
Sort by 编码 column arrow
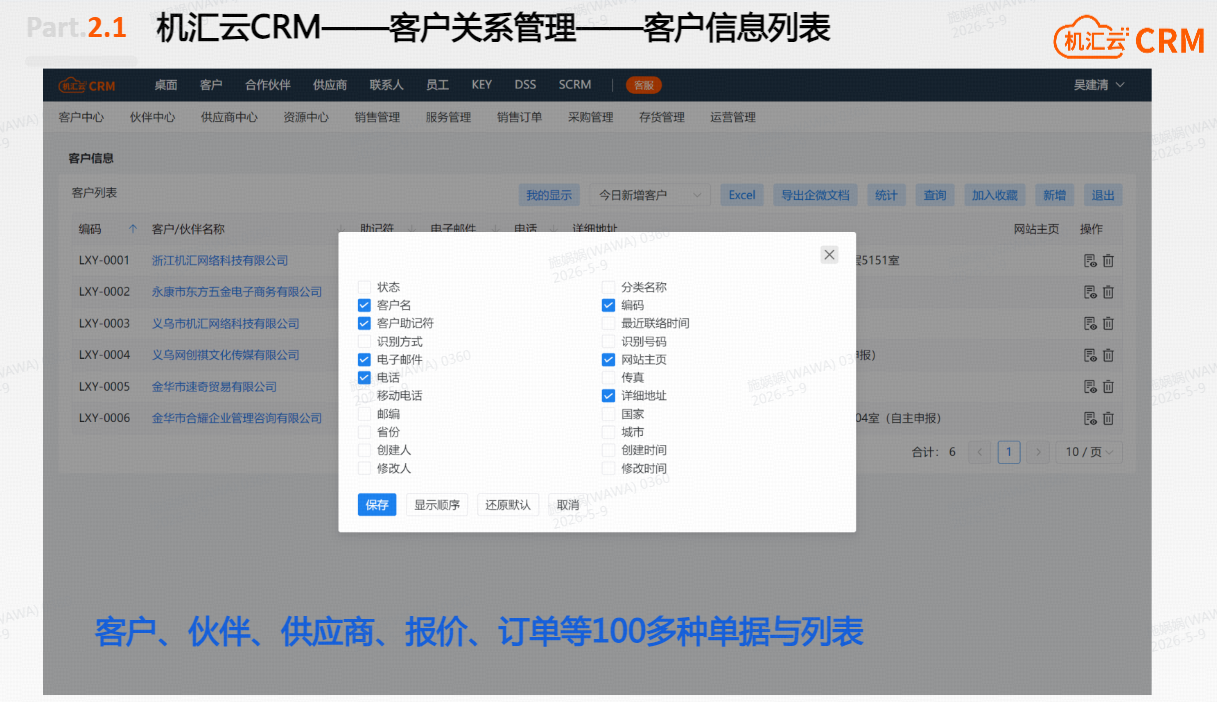tap(133, 229)
